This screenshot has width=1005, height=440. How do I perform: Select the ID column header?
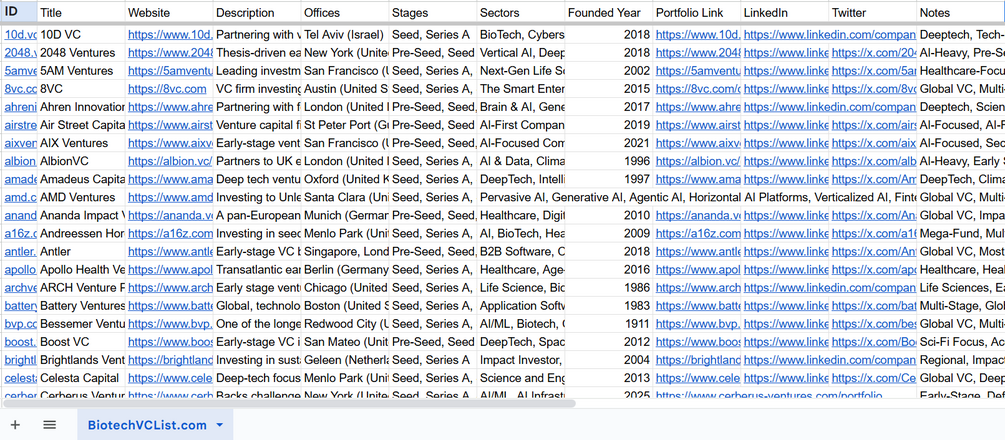point(19,12)
